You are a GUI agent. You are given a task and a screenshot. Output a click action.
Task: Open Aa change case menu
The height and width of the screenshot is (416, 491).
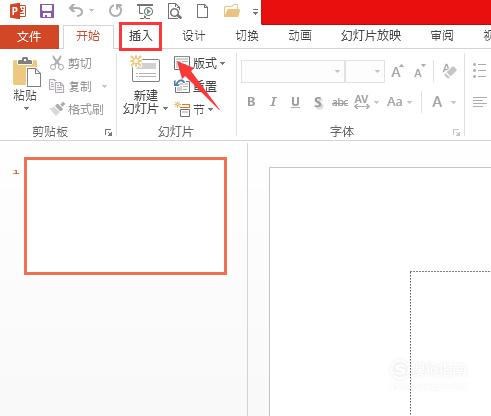click(x=399, y=102)
